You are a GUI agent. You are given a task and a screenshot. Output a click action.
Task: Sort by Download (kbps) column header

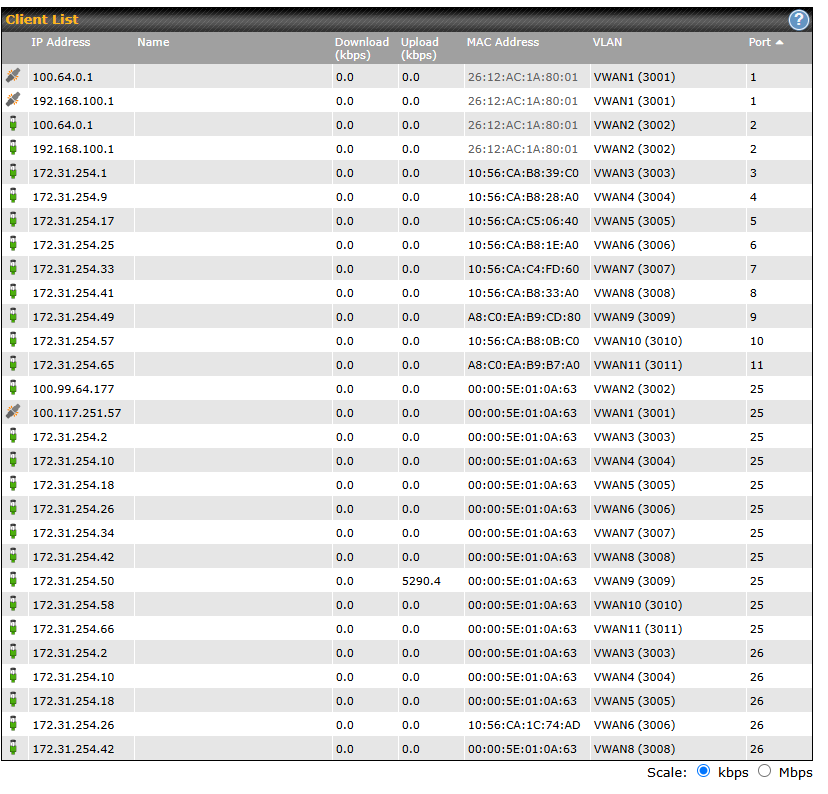pos(362,49)
